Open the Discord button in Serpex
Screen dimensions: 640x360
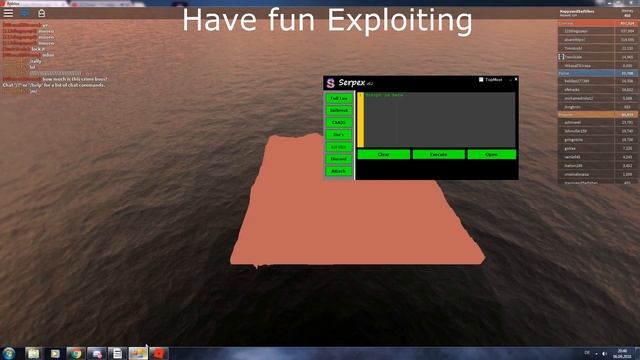[x=339, y=159]
